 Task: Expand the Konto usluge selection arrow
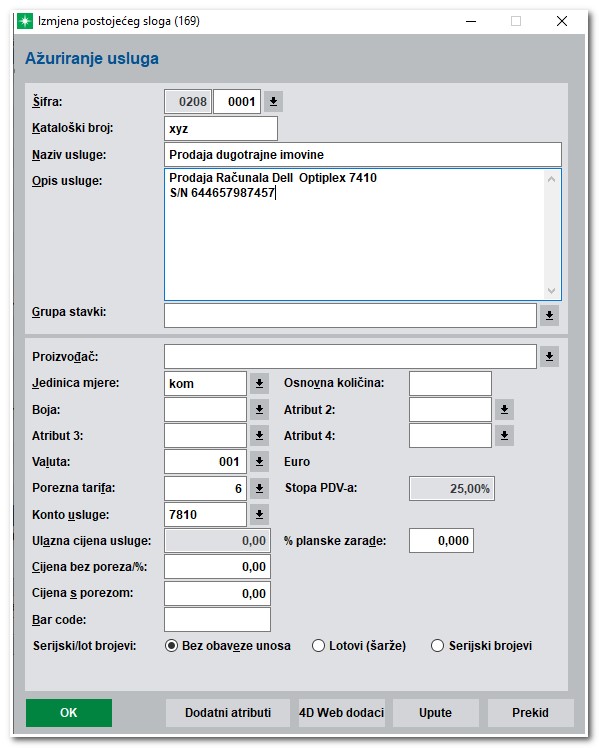coord(259,514)
